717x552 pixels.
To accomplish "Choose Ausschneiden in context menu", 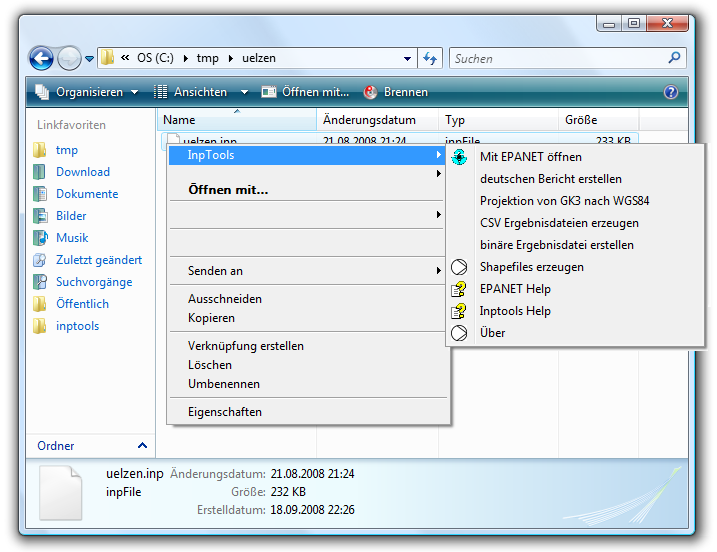I will tap(306, 299).
